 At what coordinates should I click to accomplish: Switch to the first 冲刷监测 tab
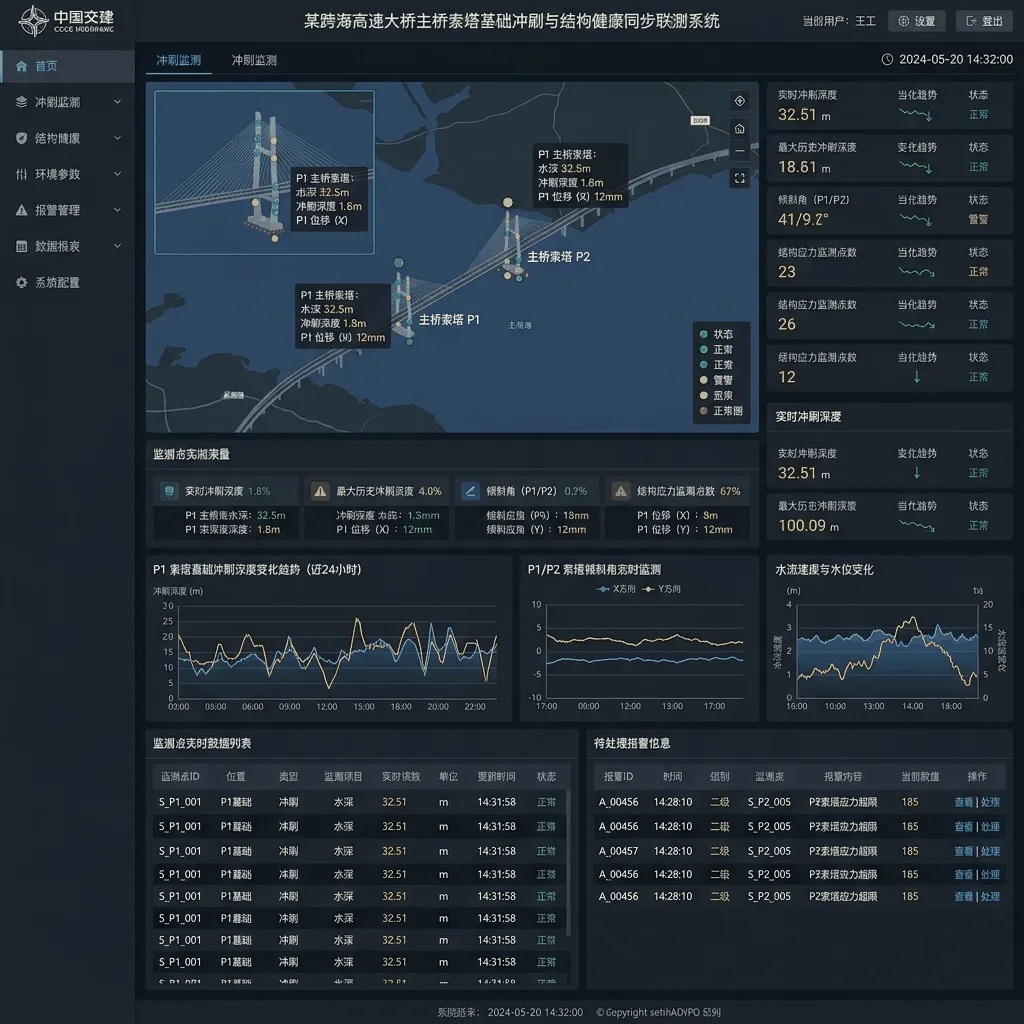point(178,60)
